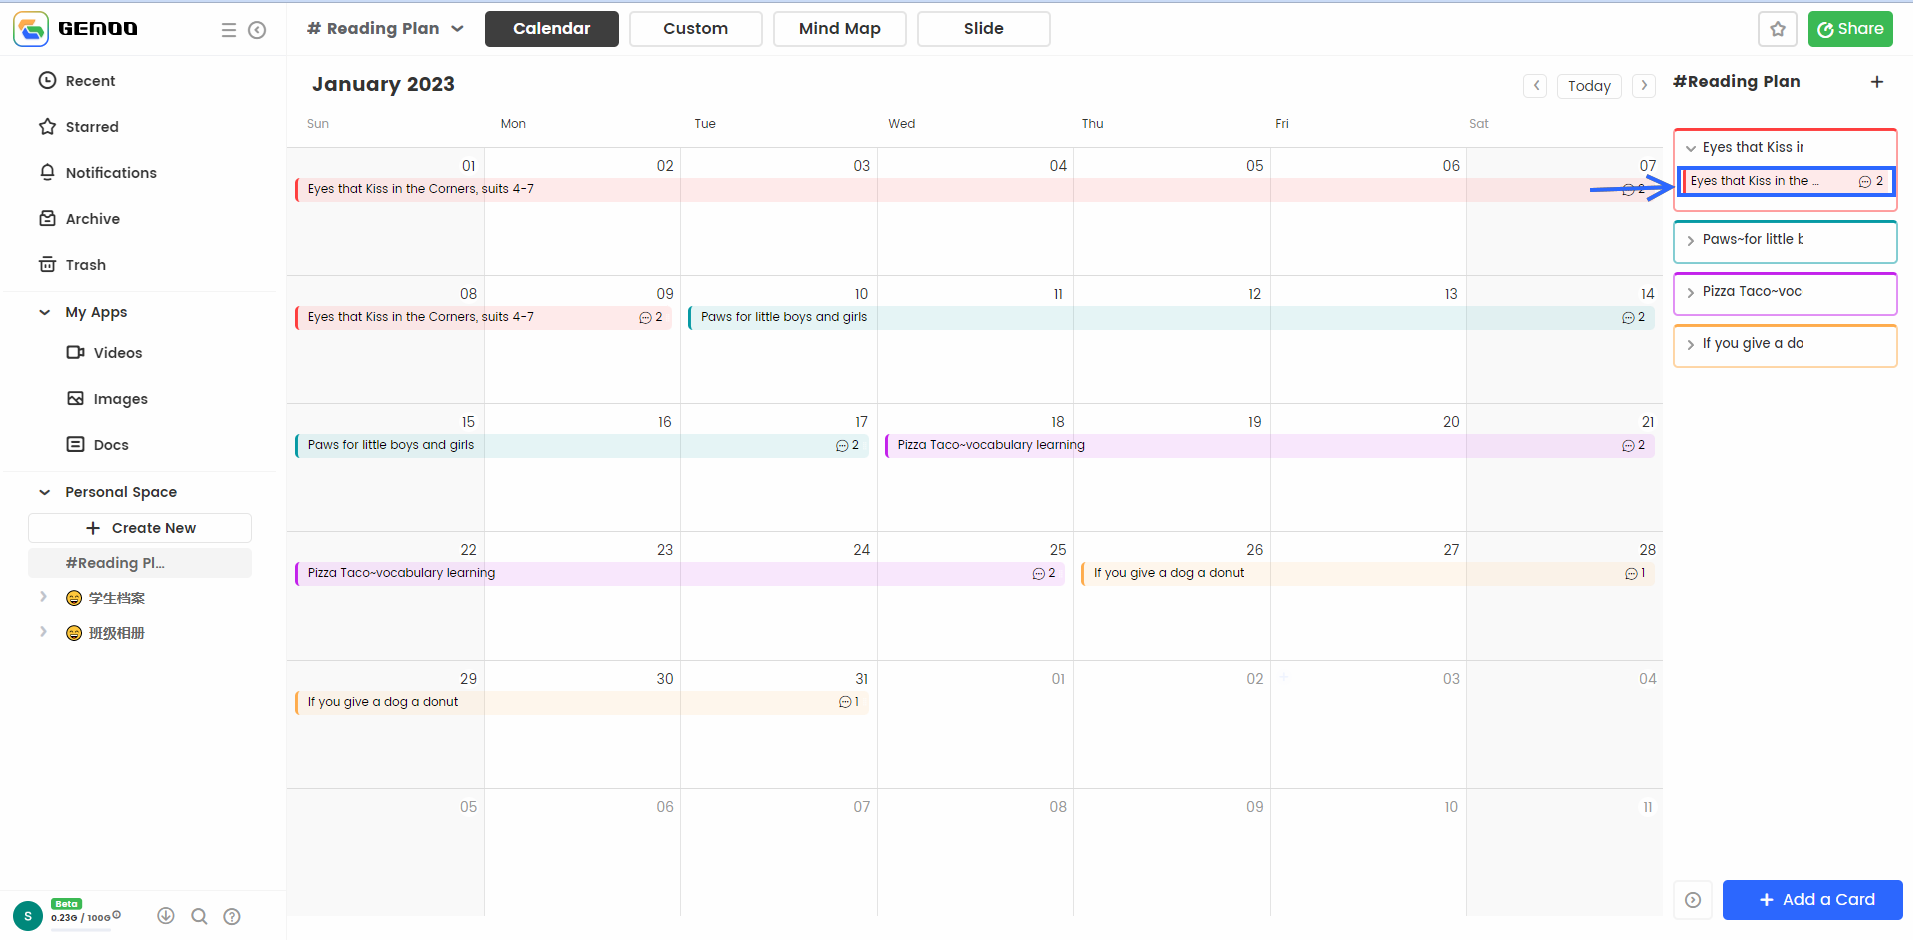Click the green user avatar S
The width and height of the screenshot is (1913, 940).
coord(28,916)
